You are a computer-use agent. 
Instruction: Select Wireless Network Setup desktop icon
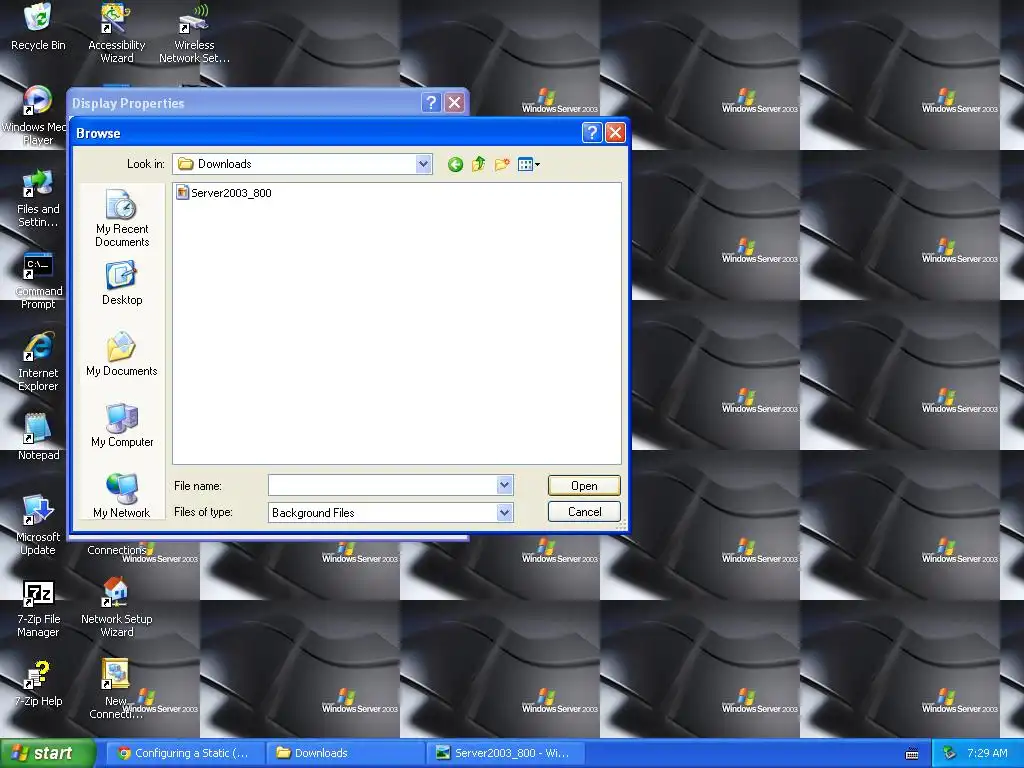(x=194, y=34)
